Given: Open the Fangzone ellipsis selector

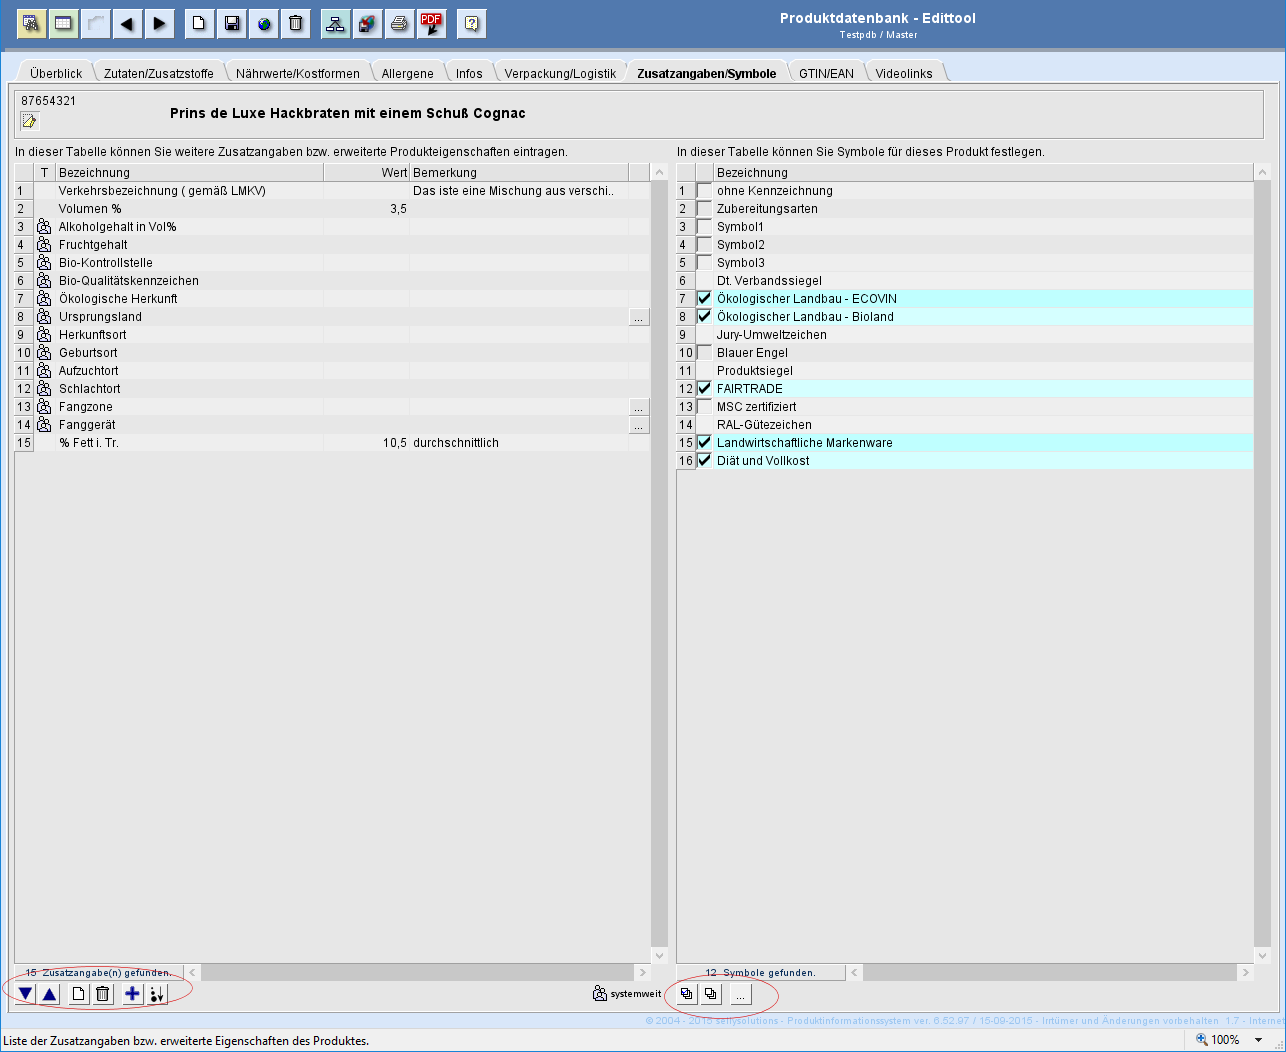Looking at the screenshot, I should [638, 407].
